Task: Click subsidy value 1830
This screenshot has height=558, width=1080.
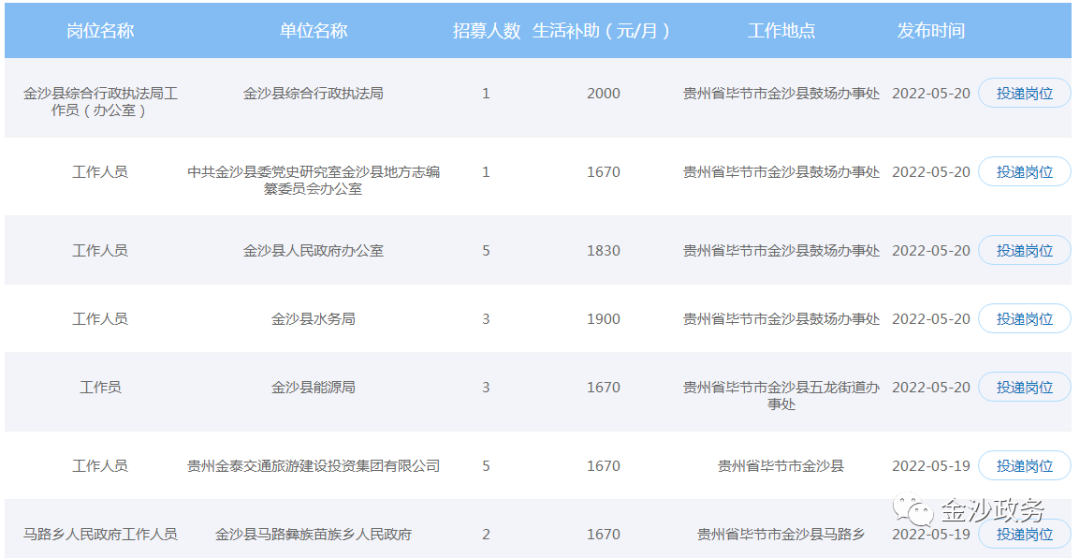Action: point(603,250)
